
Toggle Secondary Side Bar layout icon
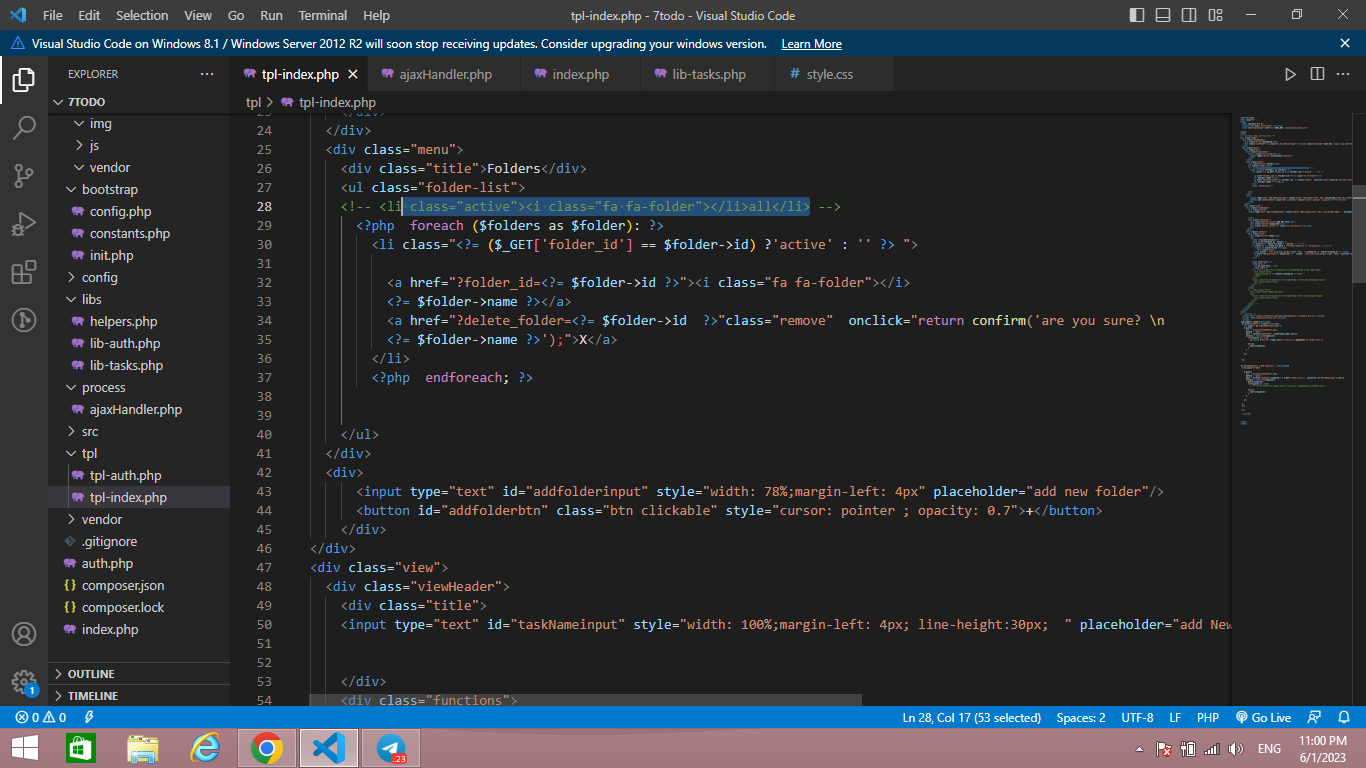pos(1189,15)
